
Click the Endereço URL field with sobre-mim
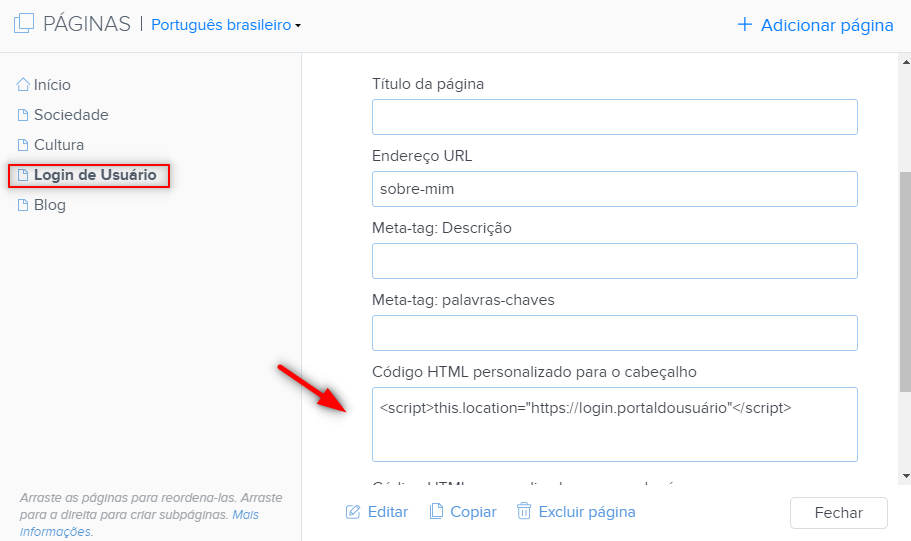click(615, 189)
